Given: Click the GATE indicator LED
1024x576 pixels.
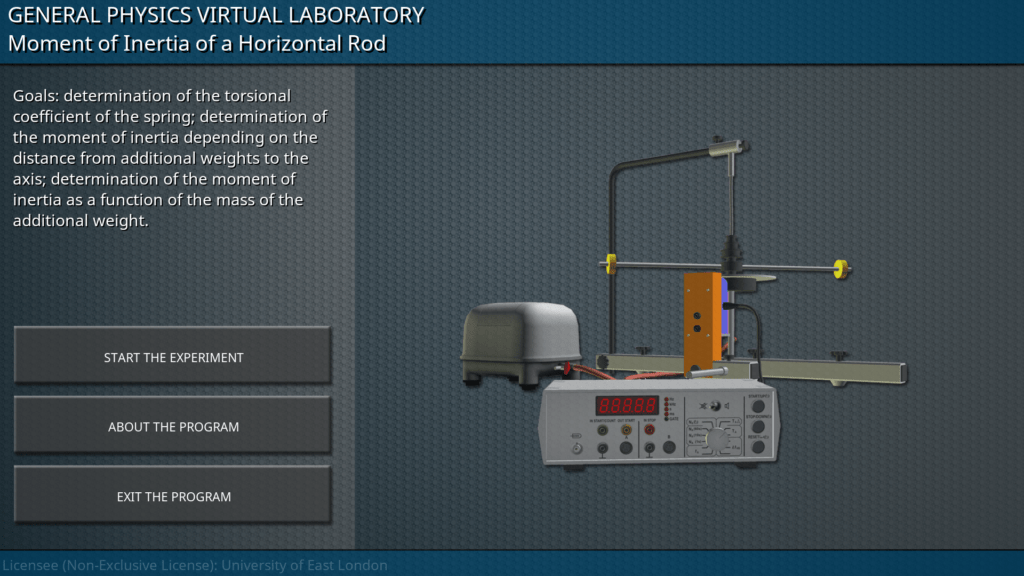Looking at the screenshot, I should pos(667,418).
